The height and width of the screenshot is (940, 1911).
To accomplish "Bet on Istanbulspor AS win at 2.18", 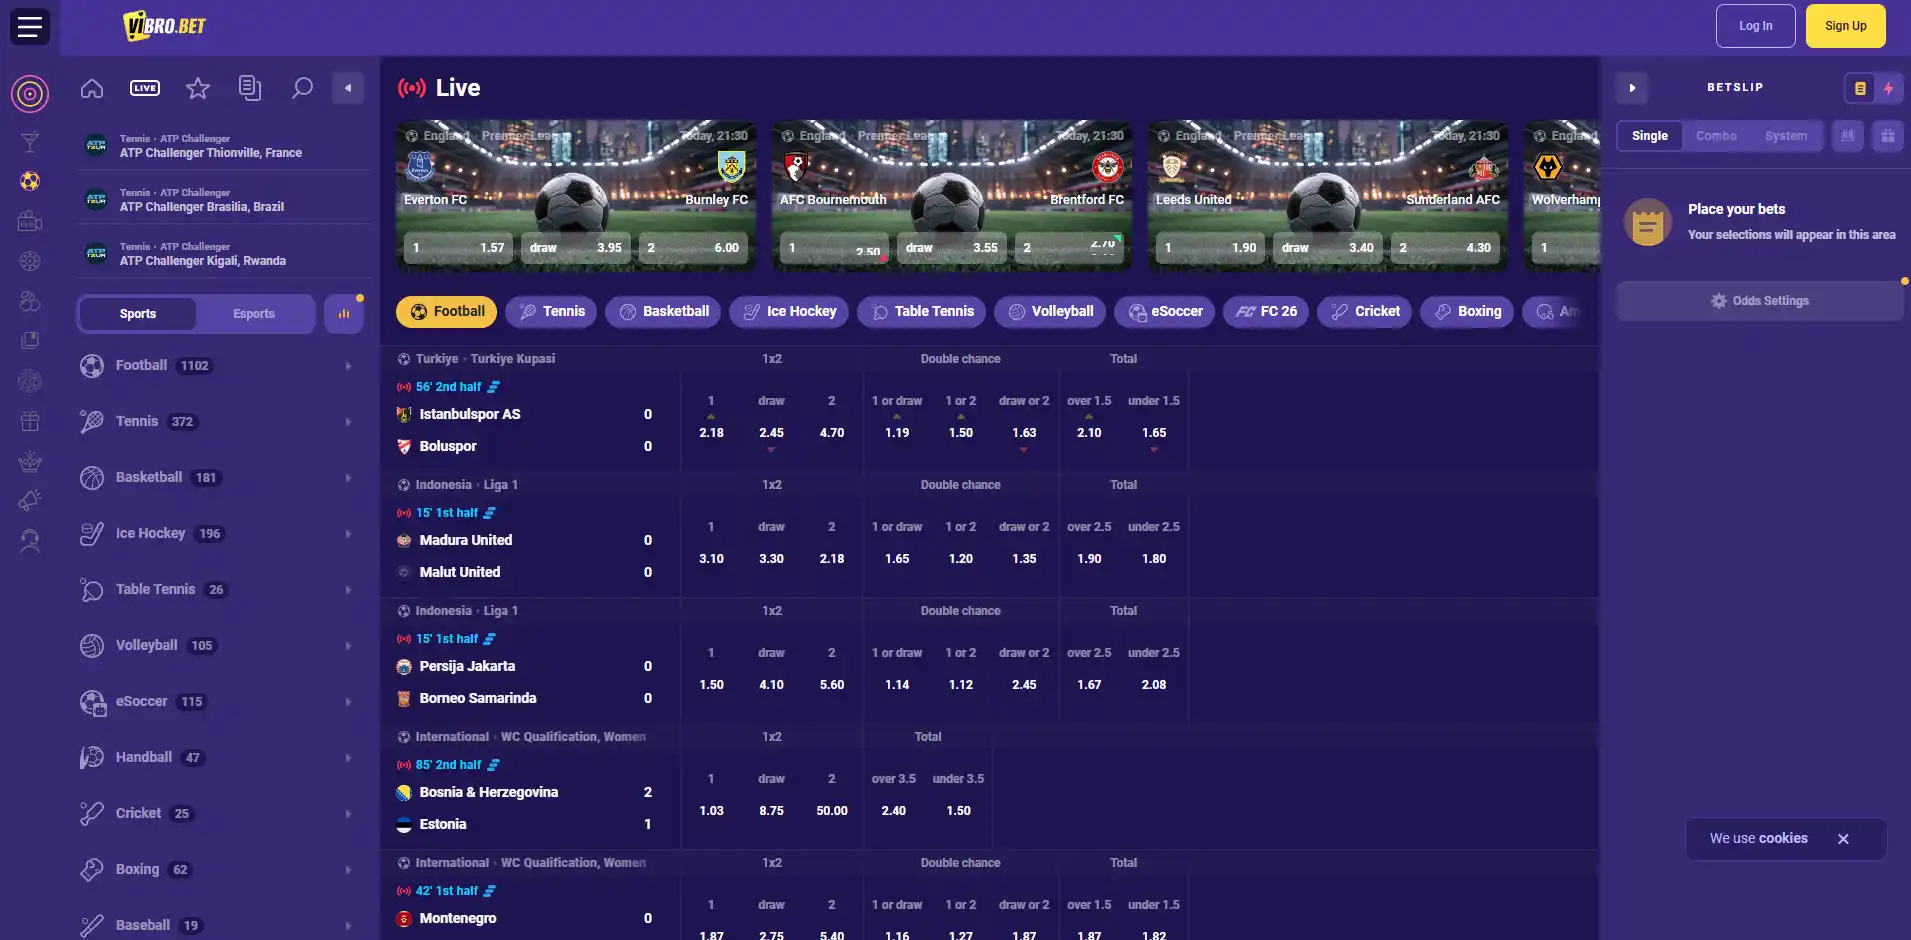I will tap(711, 433).
